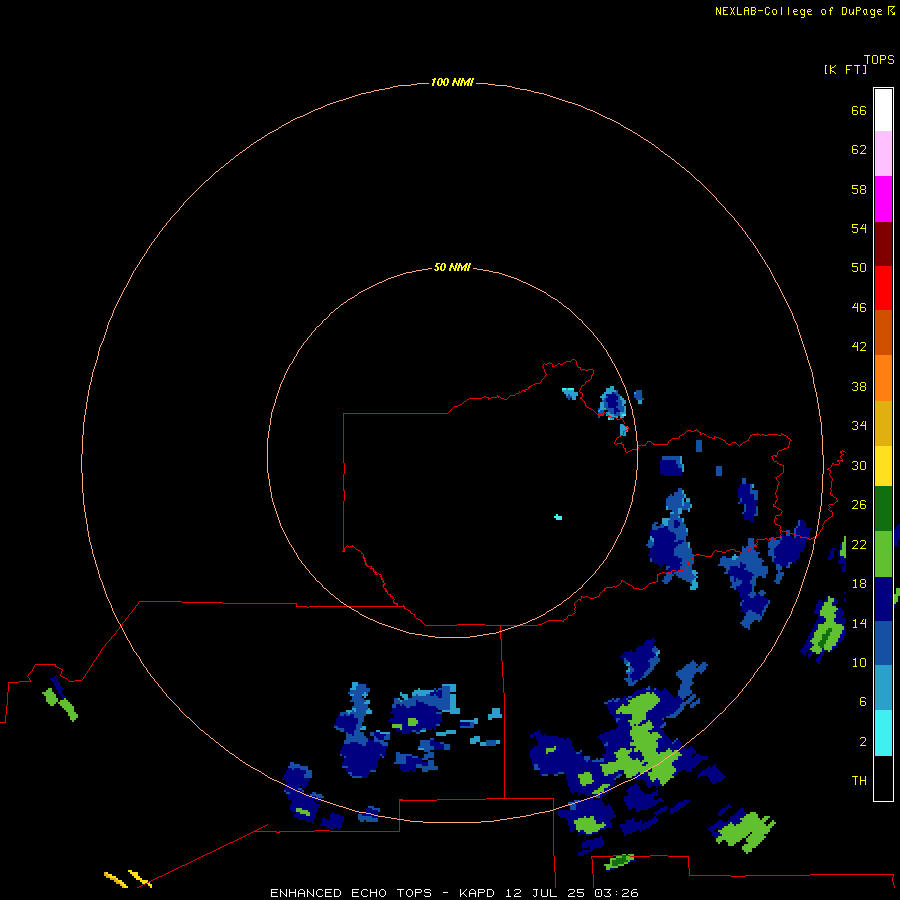
Task: Click the light blue 14 kft swatch
Action: 883,688
